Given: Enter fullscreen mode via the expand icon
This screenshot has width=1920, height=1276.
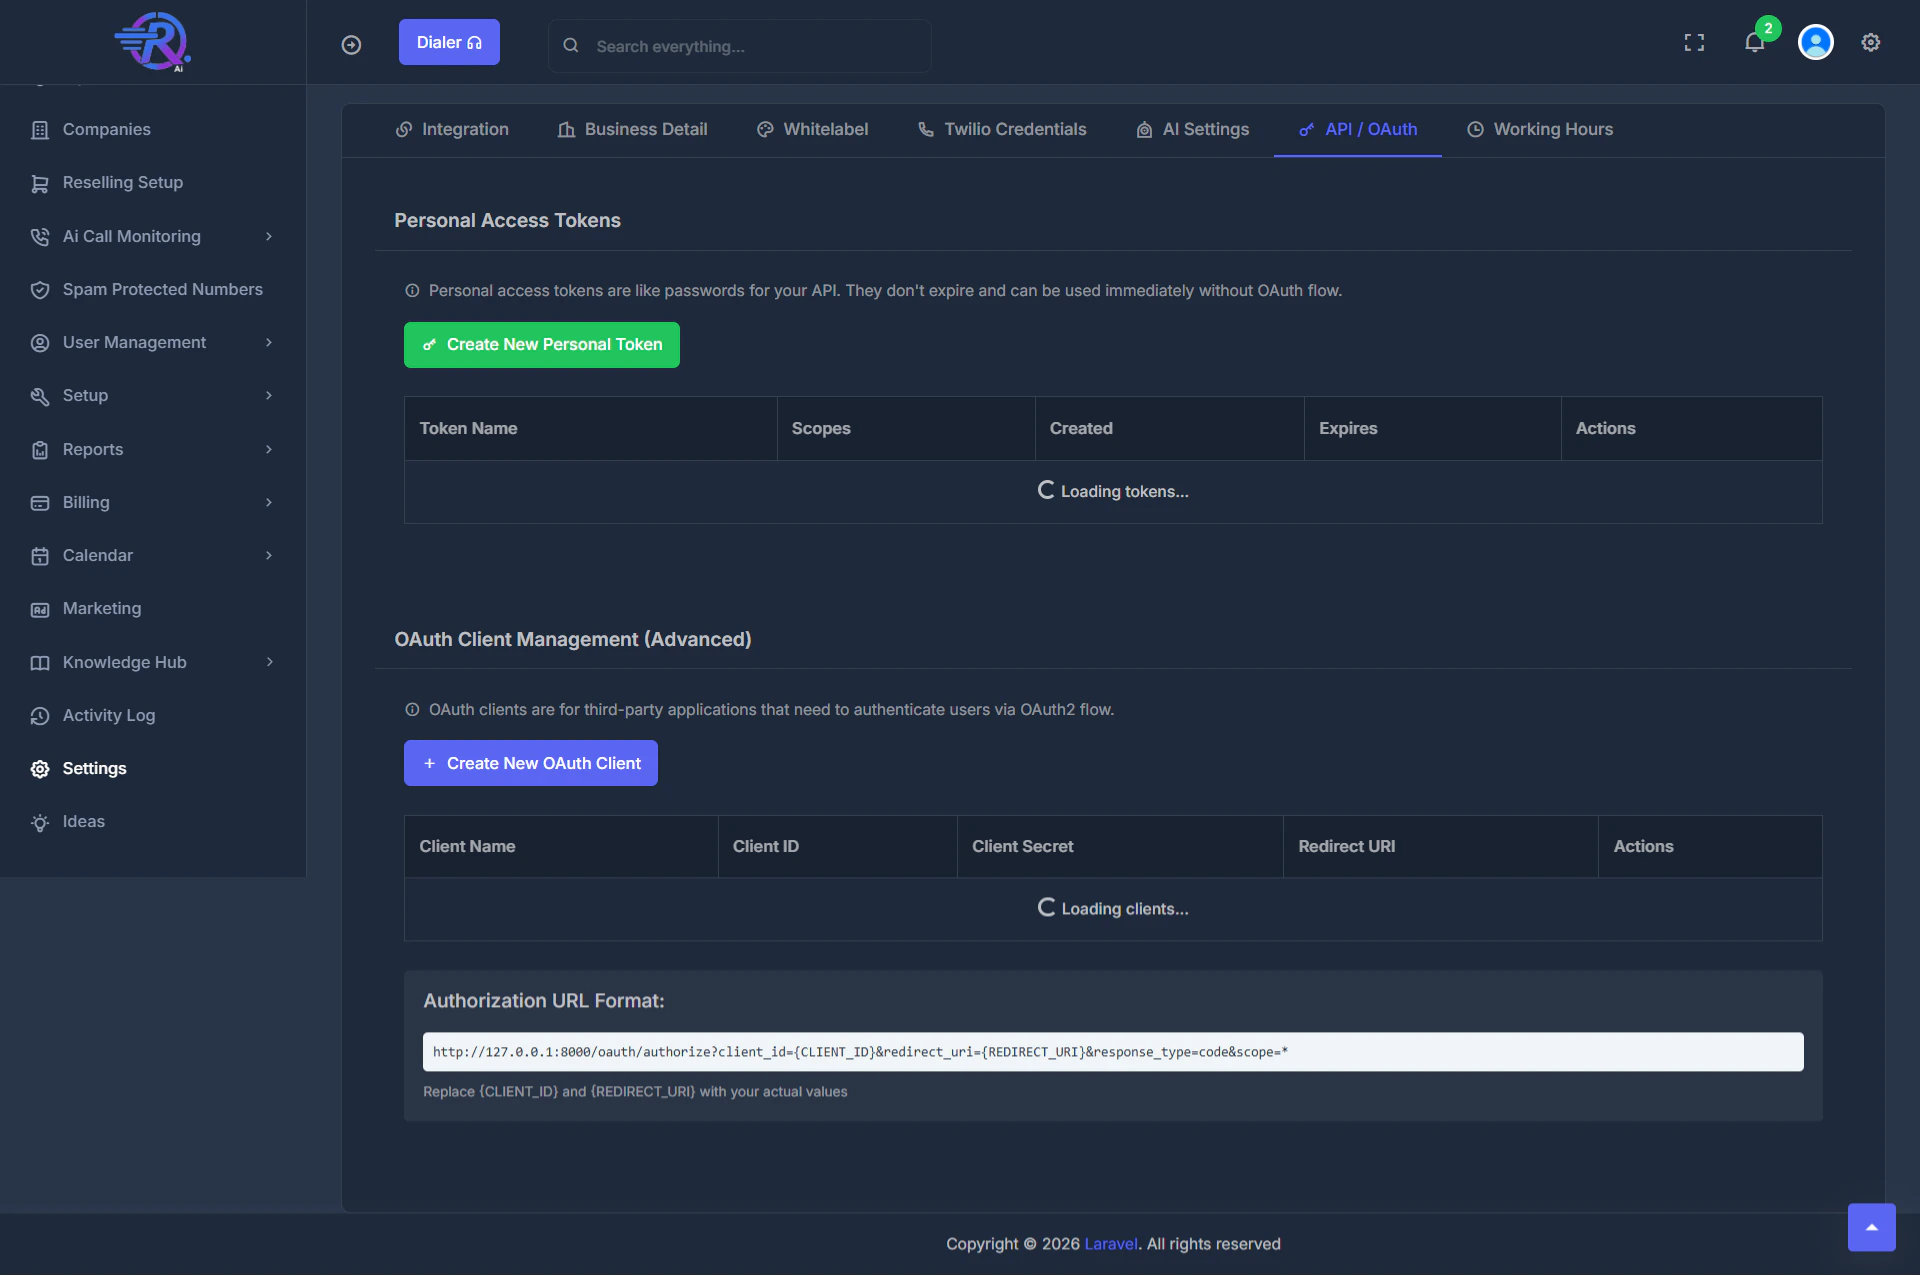Looking at the screenshot, I should [1695, 42].
